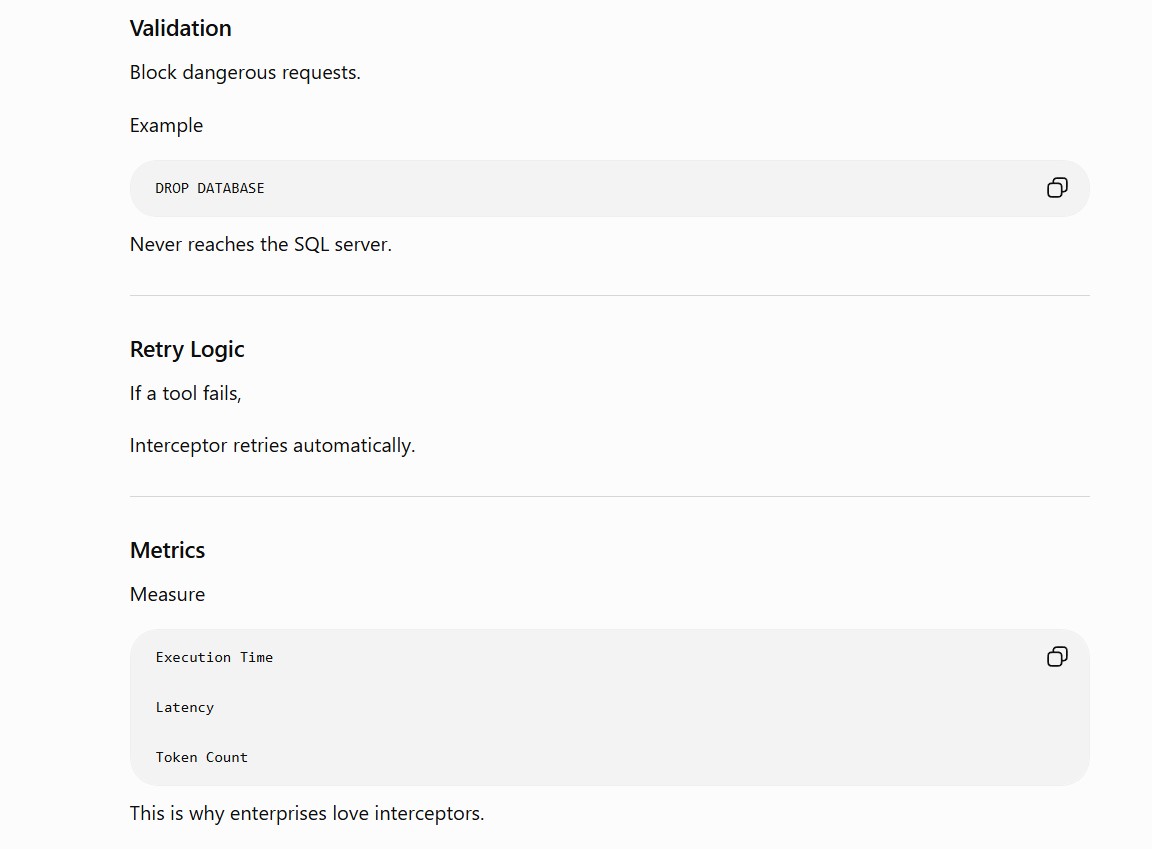1152x849 pixels.
Task: Click the 'Block dangerous requests.' sentence
Action: [245, 73]
